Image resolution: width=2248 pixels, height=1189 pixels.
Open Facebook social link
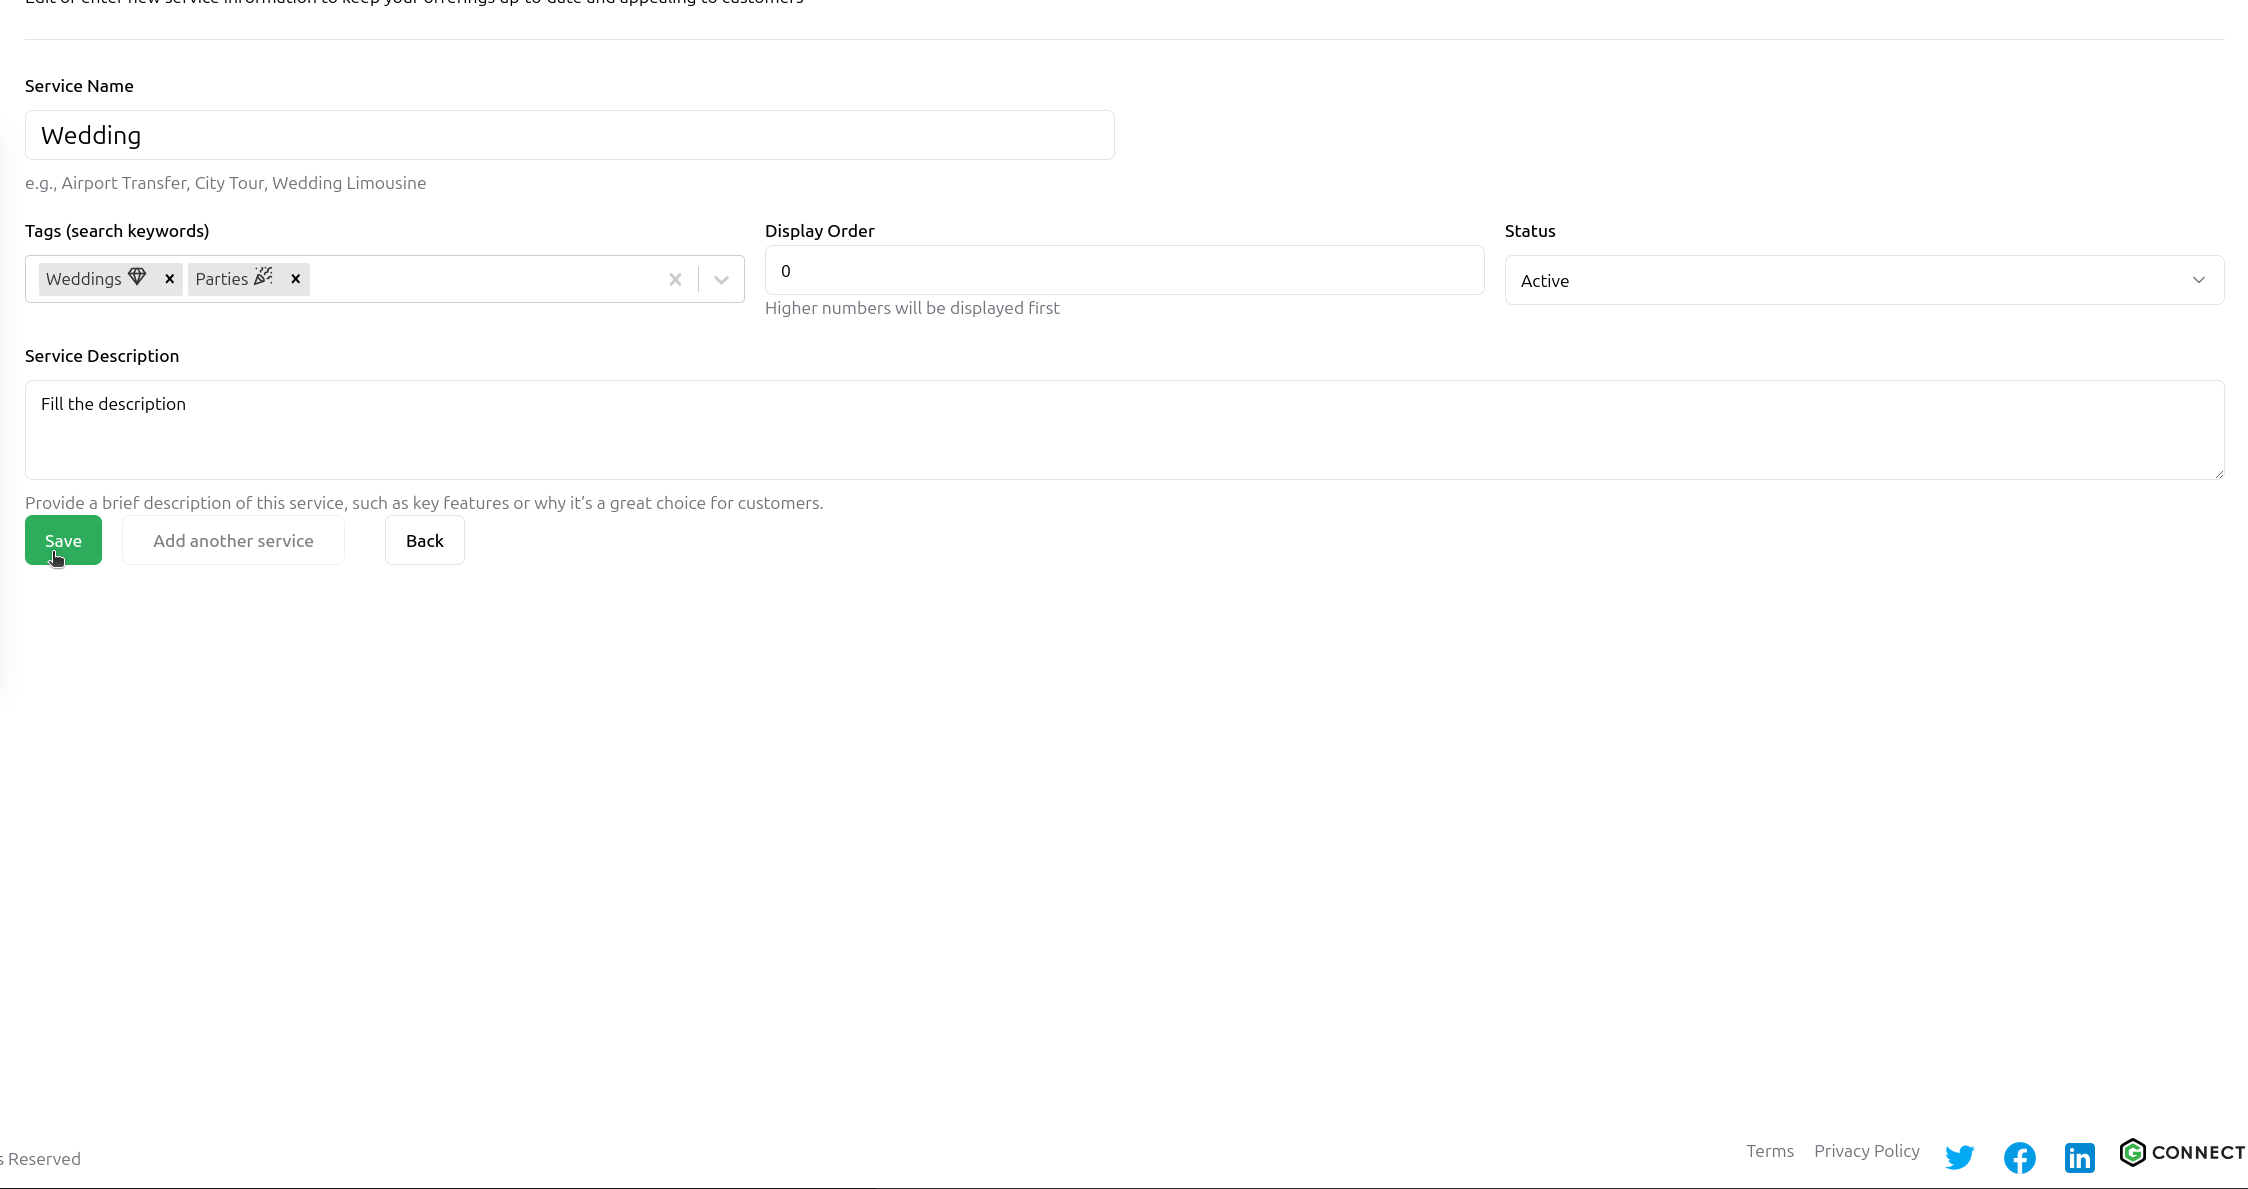(x=2019, y=1157)
